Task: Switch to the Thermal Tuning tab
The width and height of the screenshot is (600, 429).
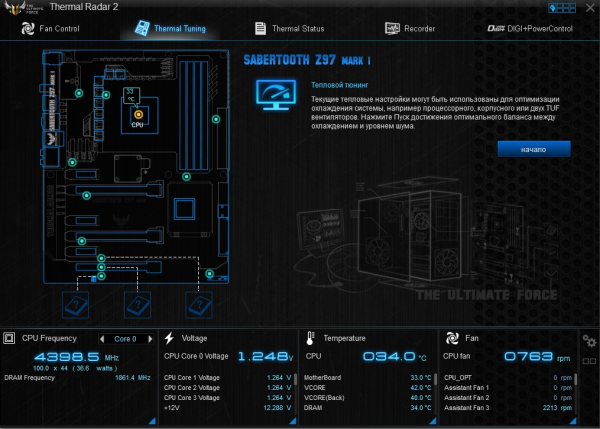Action: pos(170,29)
